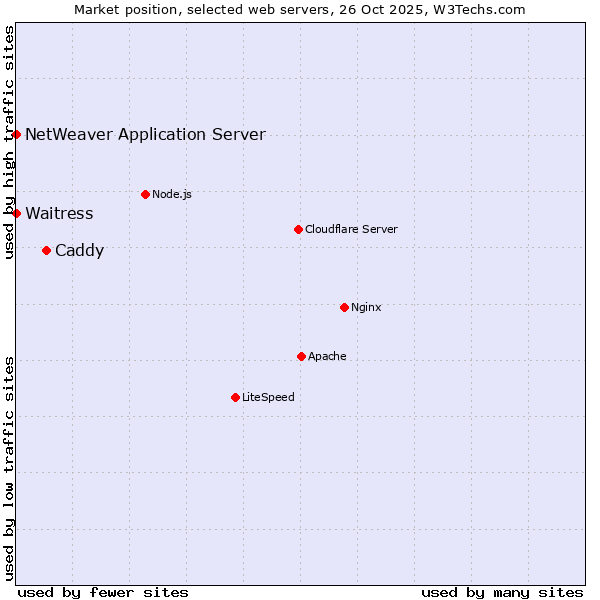Click the 'used by fewer sites' axis label
Image resolution: width=600 pixels, height=600 pixels.
tap(103, 592)
